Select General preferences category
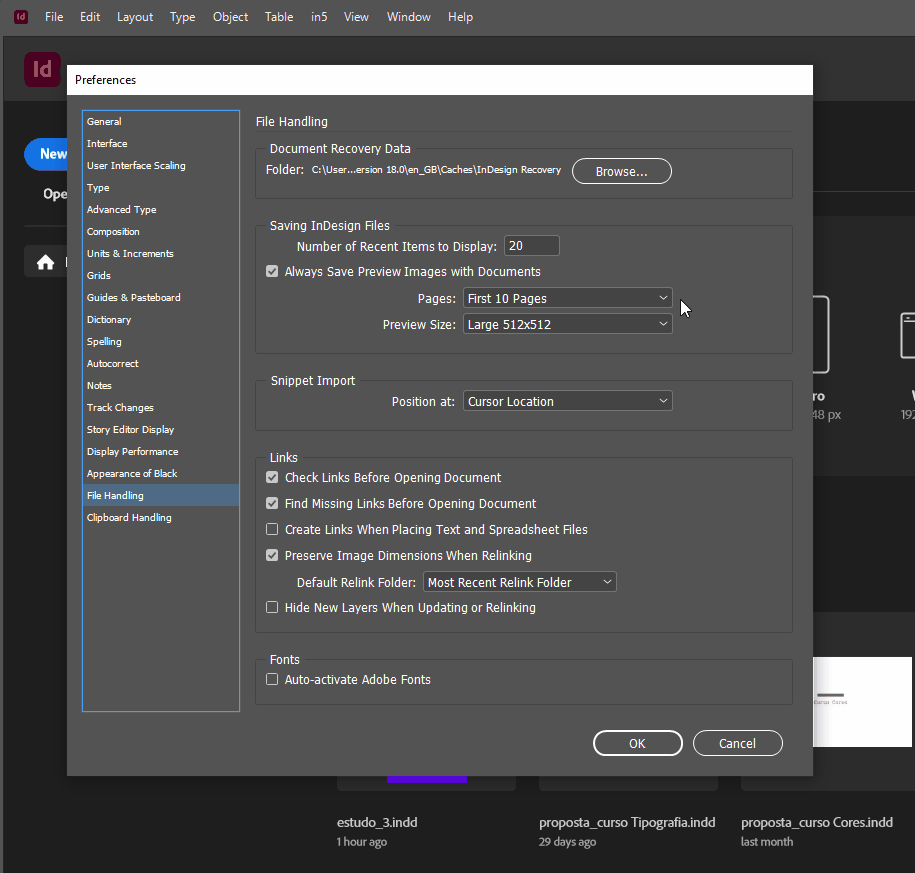The height and width of the screenshot is (873, 915). [160, 121]
